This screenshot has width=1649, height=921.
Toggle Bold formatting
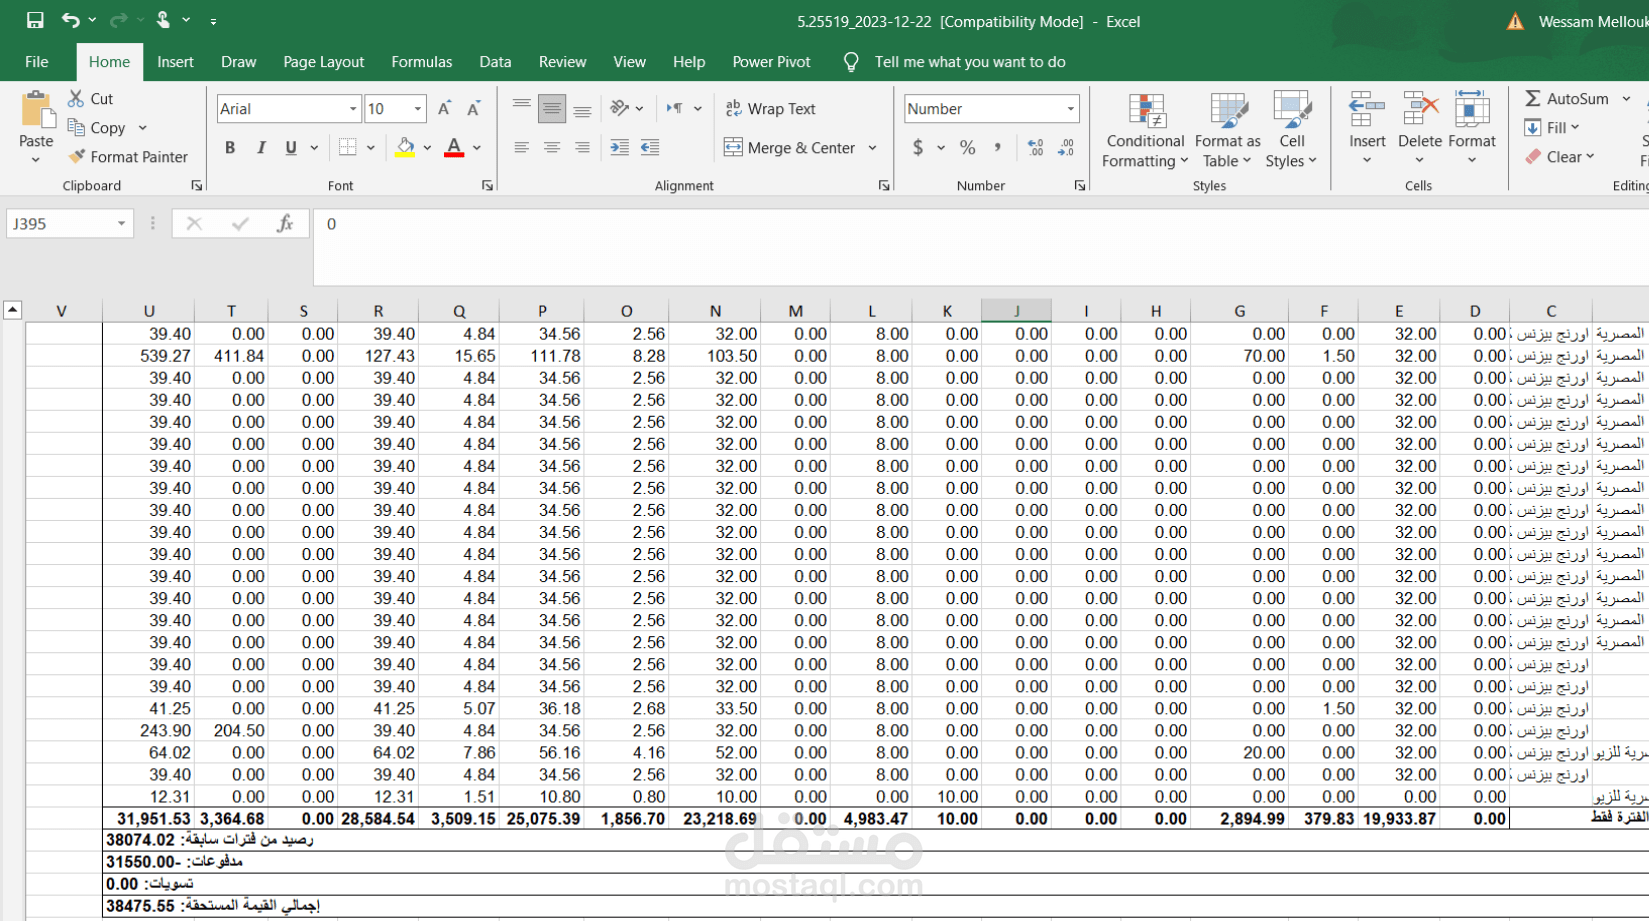point(230,147)
